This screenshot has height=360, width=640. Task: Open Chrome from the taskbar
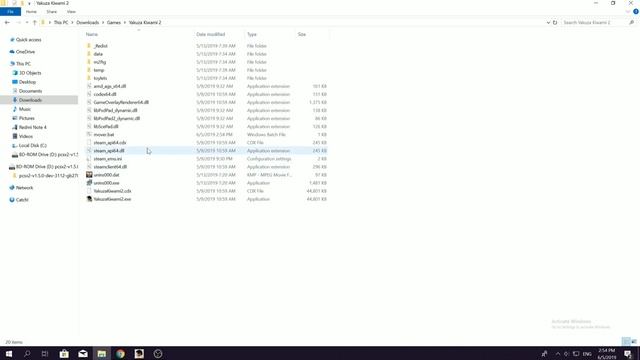pos(120,353)
